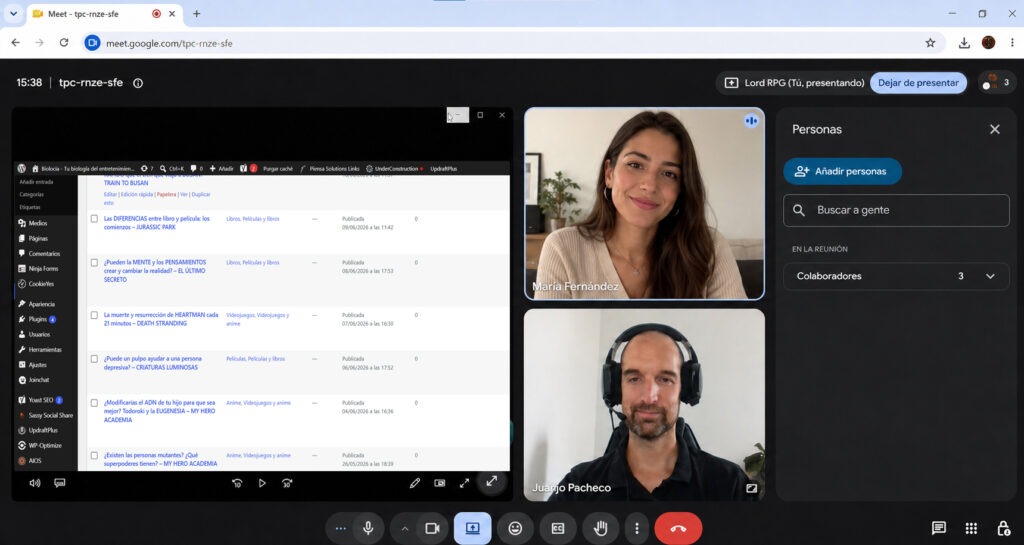The height and width of the screenshot is (545, 1024).
Task: Raise hand using the hand icon
Action: pos(601,528)
